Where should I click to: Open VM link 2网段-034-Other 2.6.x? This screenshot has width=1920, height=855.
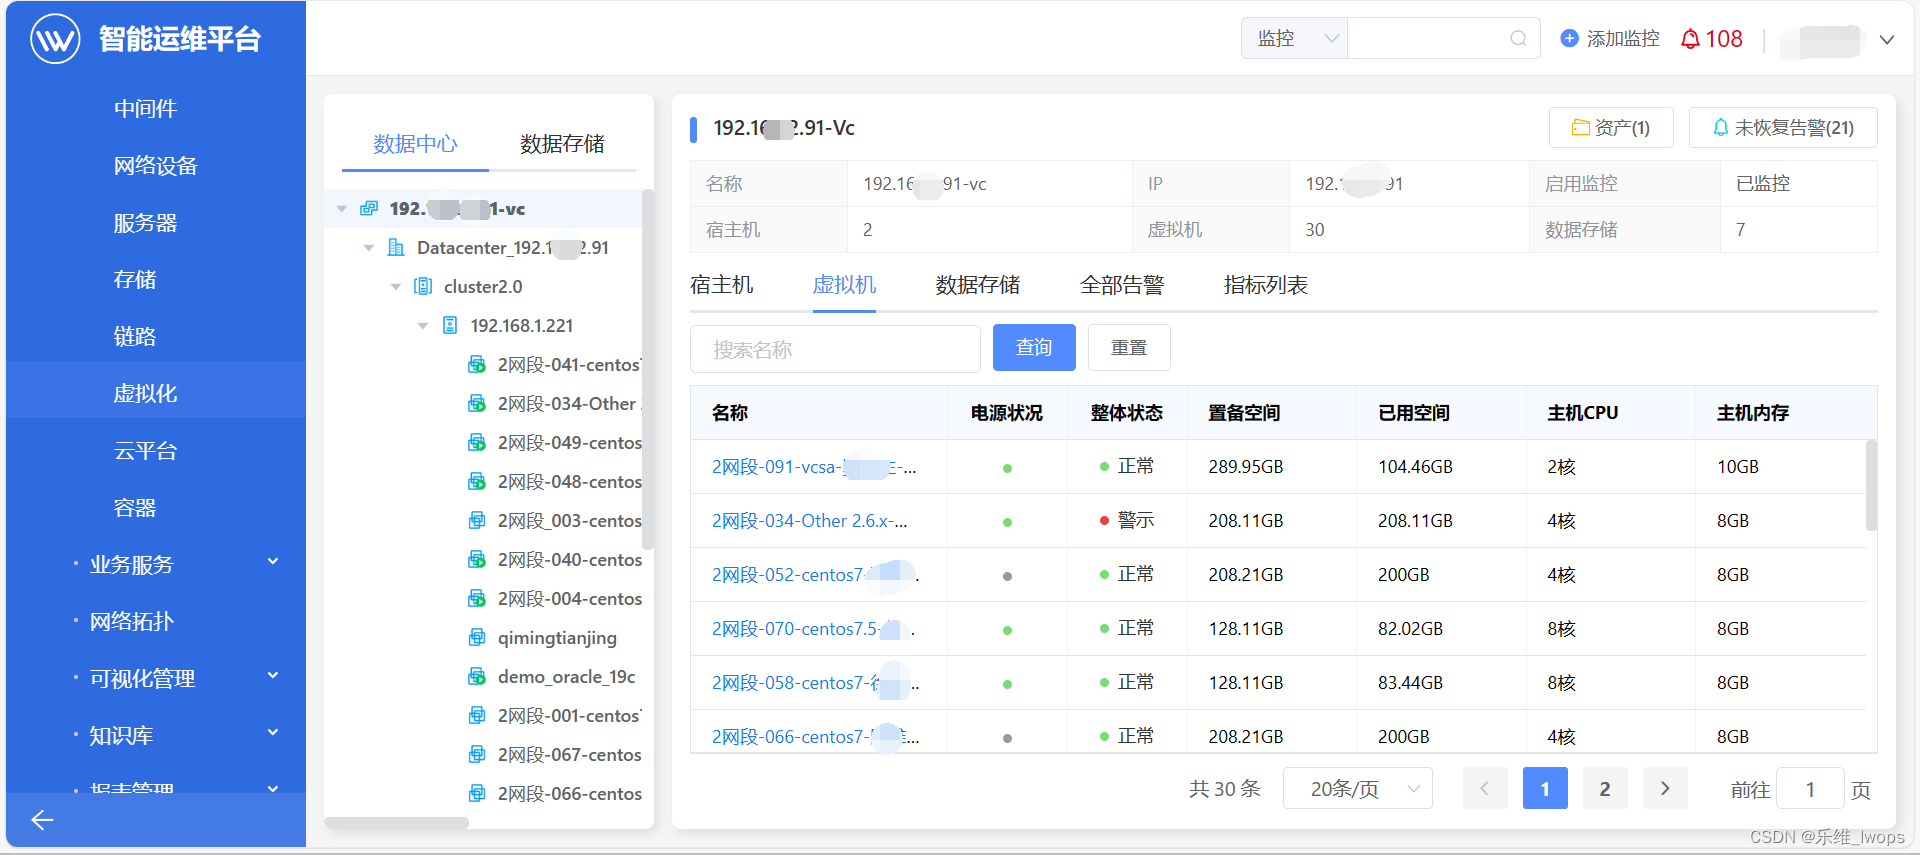click(810, 521)
